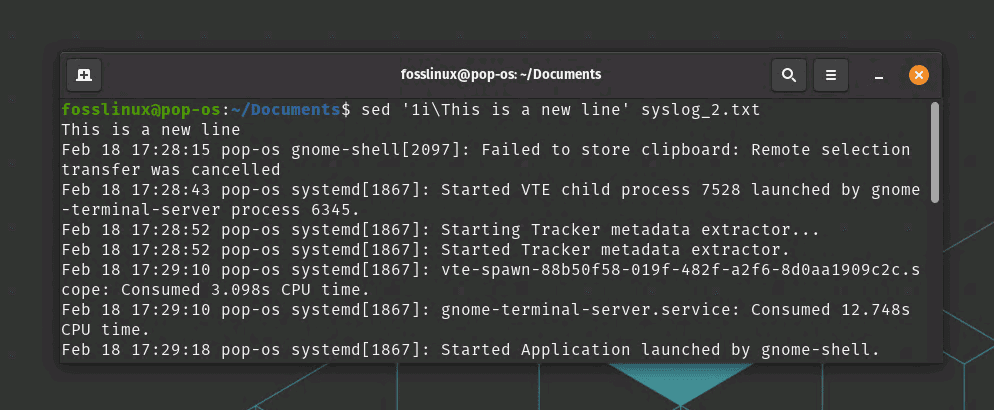994x410 pixels.
Task: Open a new terminal tab
Action: 84,75
